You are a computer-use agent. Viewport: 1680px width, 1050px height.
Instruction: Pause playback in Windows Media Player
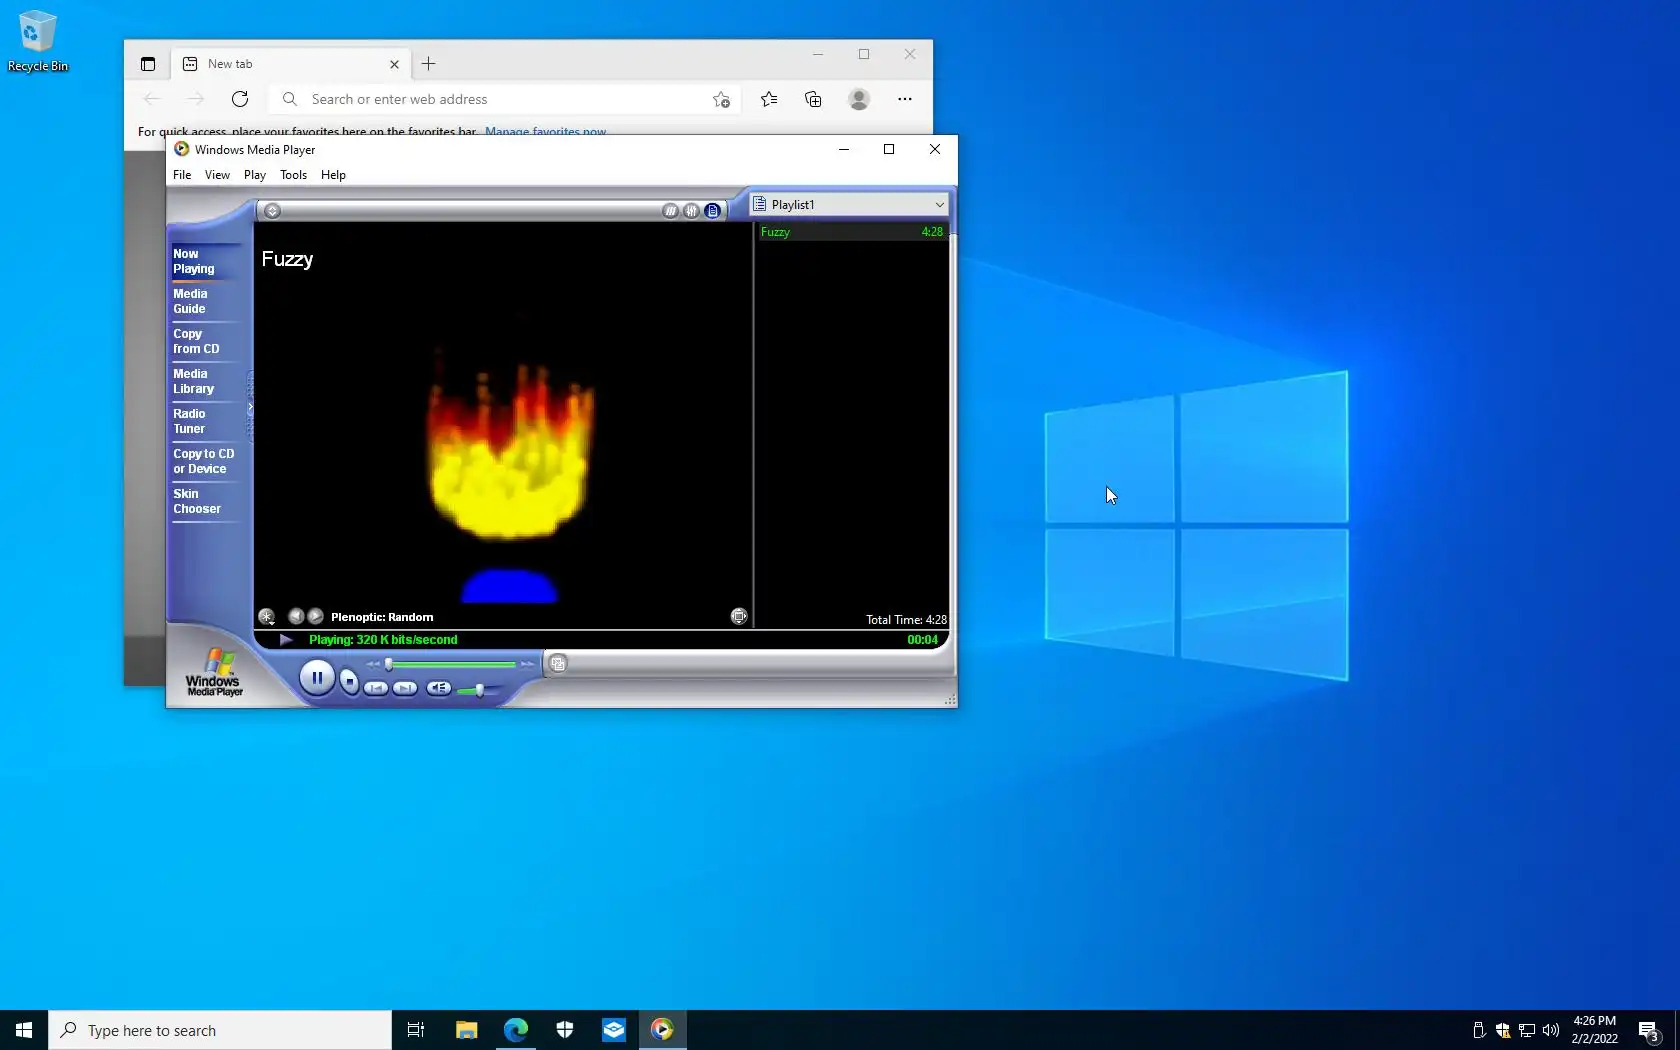(317, 678)
